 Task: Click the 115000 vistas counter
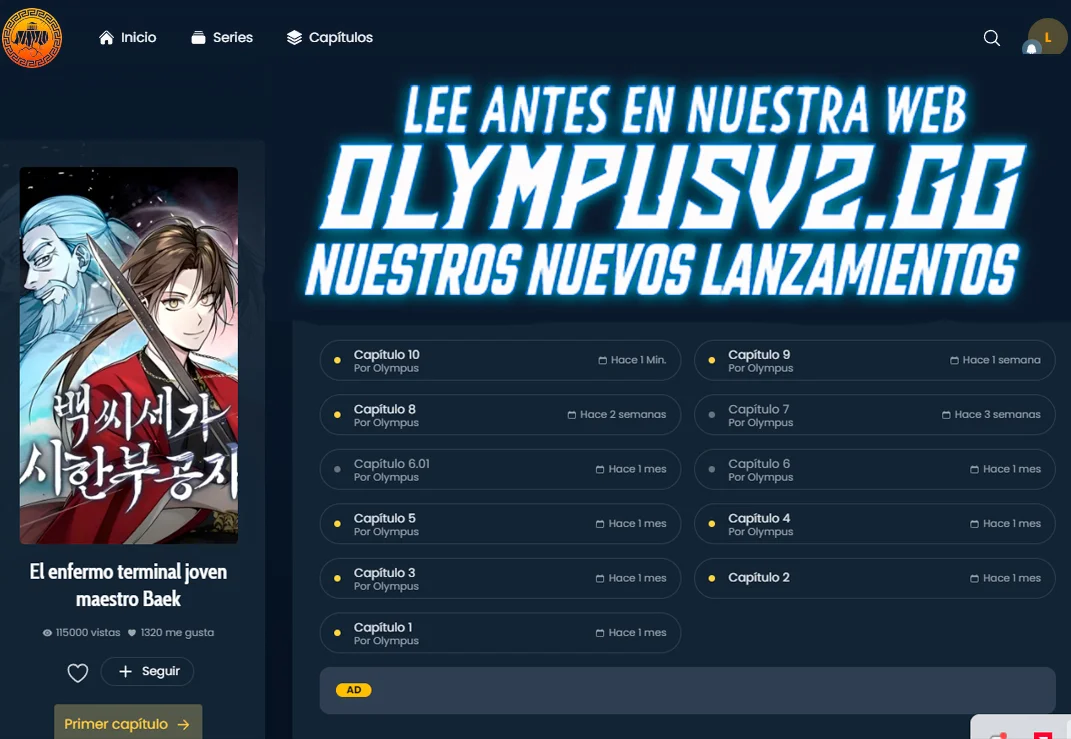coord(81,632)
